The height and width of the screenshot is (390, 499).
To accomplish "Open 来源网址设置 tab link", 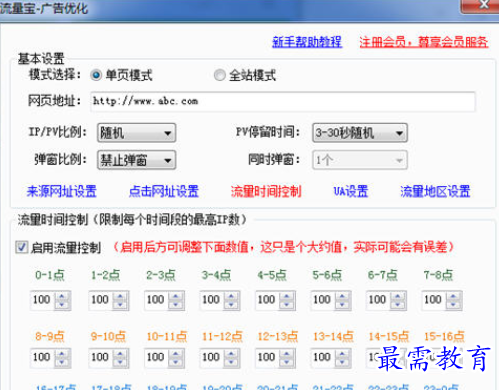I will click(62, 191).
